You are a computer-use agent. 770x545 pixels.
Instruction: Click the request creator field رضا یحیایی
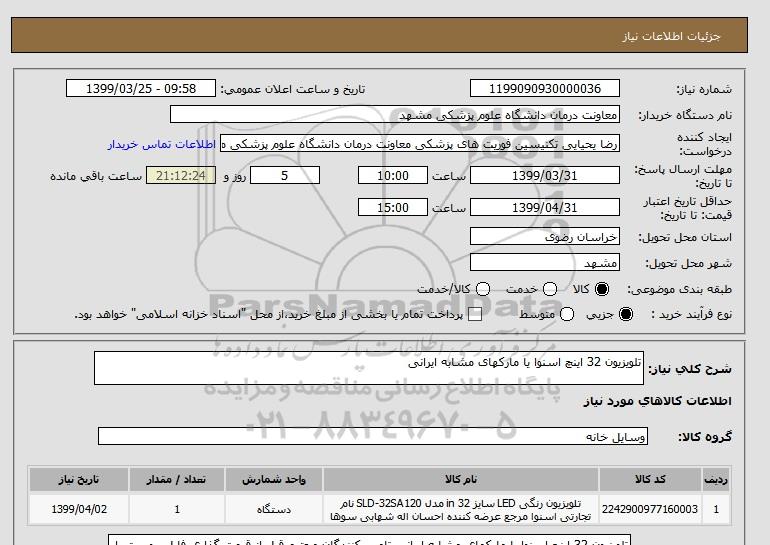[420, 144]
